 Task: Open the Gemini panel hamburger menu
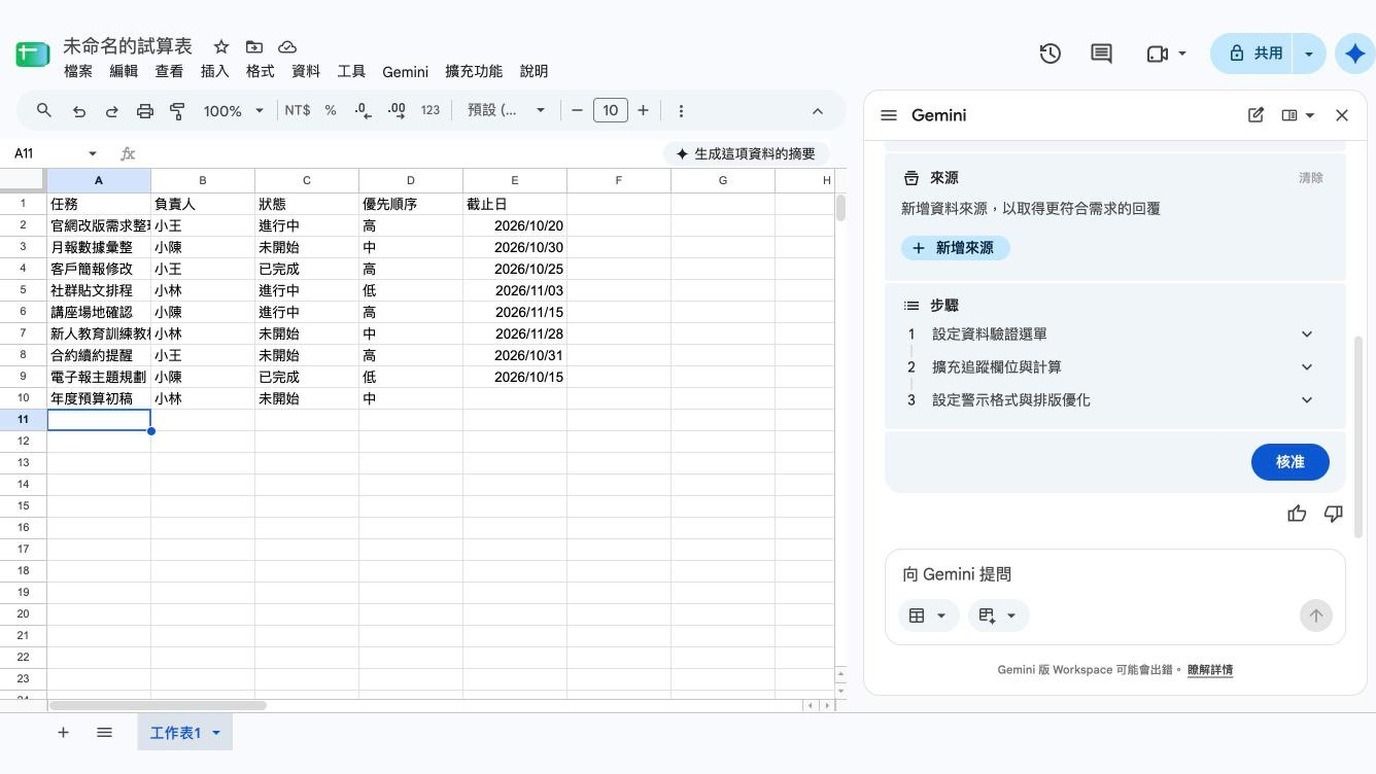(x=888, y=115)
